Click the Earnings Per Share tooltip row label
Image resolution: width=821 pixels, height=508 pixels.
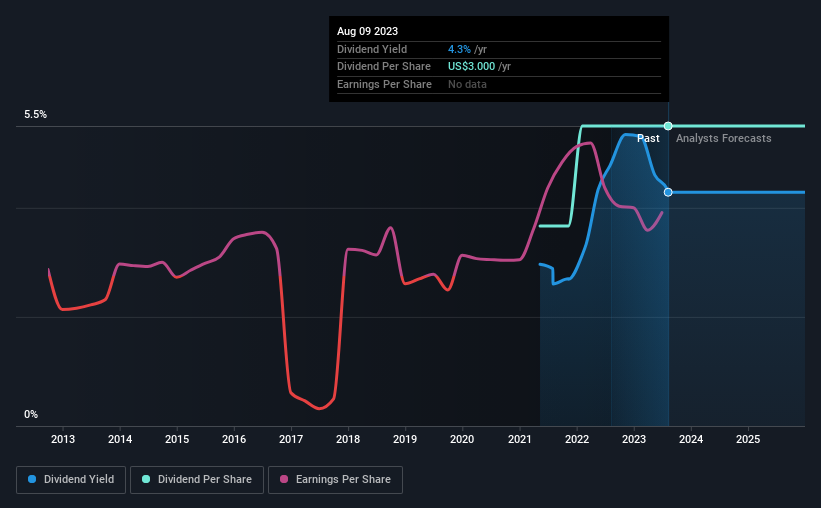[x=384, y=84]
